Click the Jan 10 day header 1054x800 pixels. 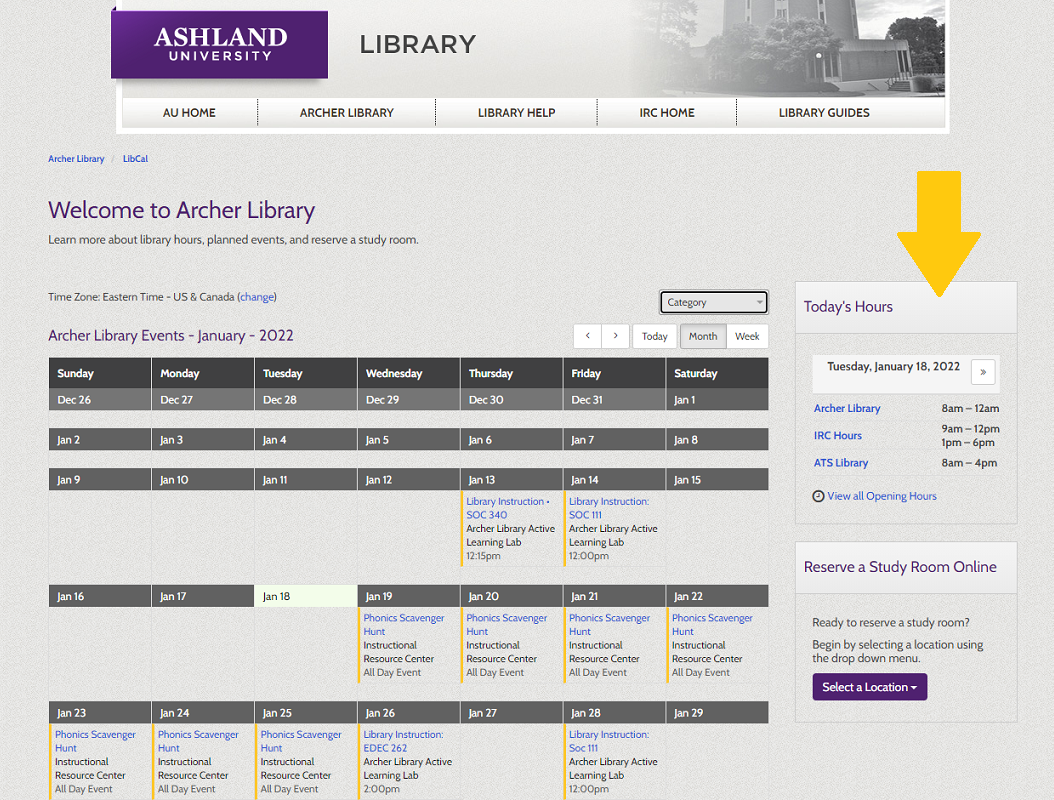202,479
